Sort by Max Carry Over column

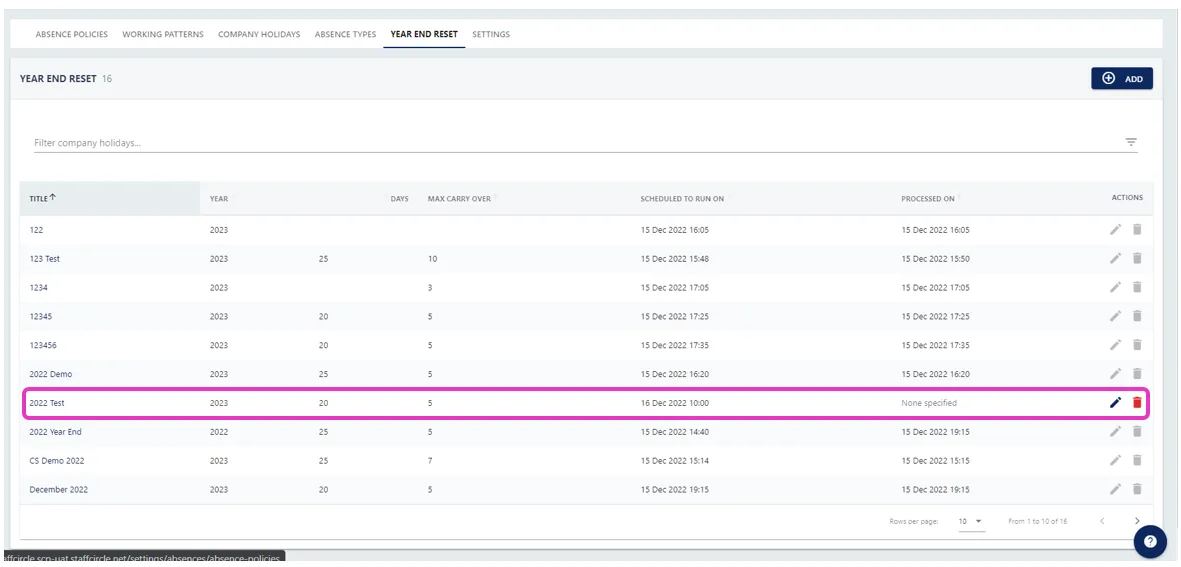(x=459, y=199)
